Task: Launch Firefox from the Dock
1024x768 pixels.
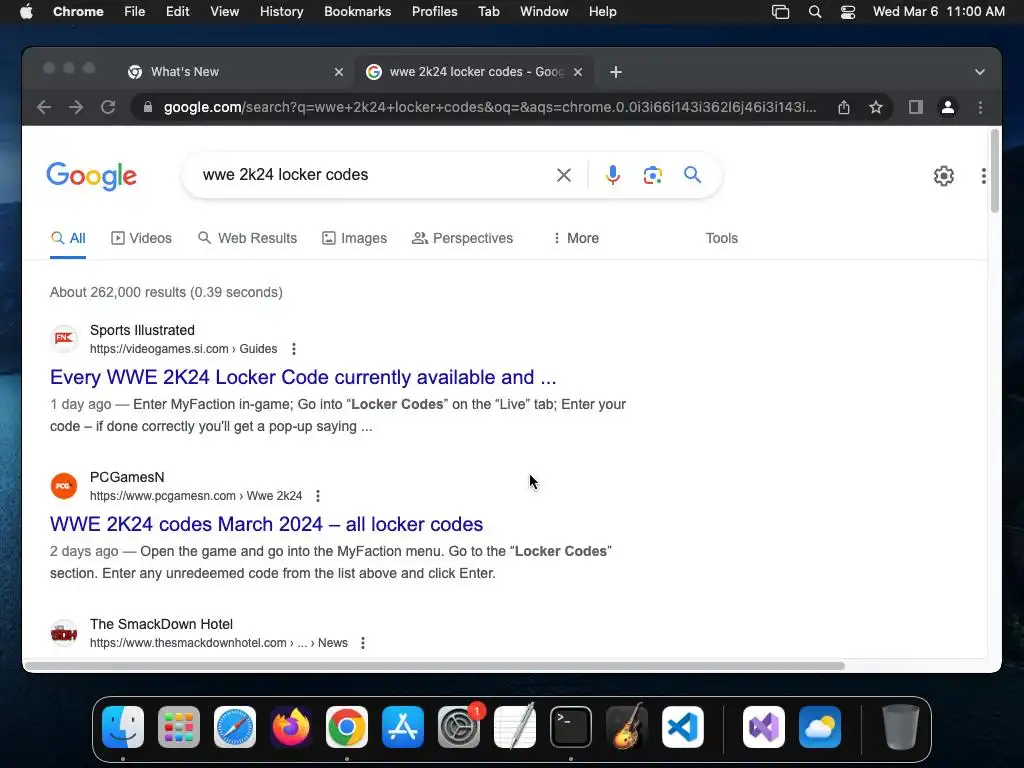Action: pyautogui.click(x=291, y=727)
